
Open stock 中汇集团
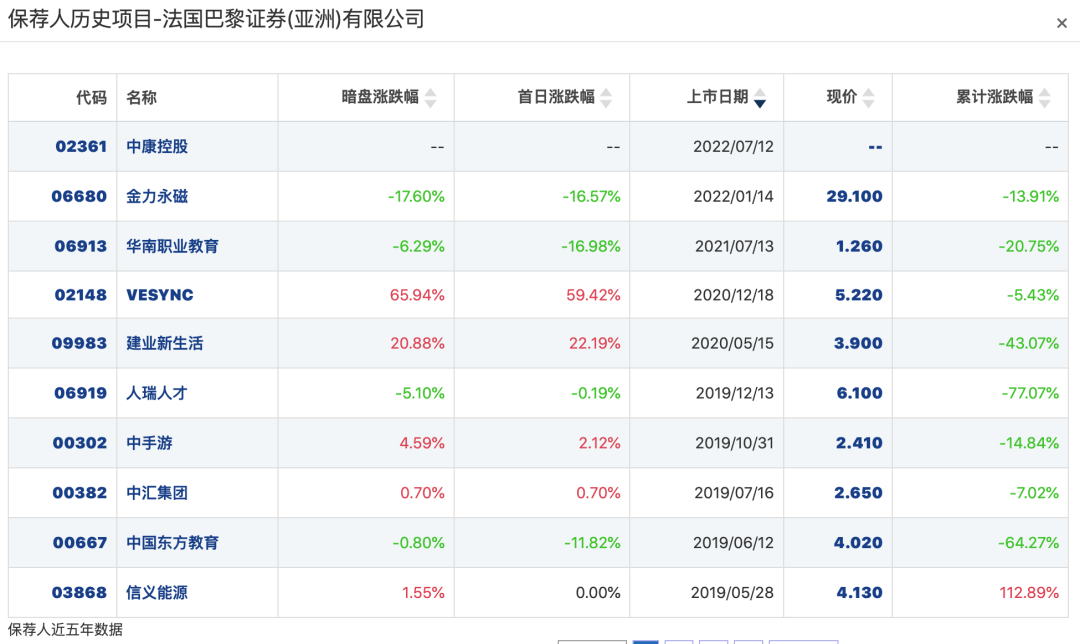coord(157,493)
